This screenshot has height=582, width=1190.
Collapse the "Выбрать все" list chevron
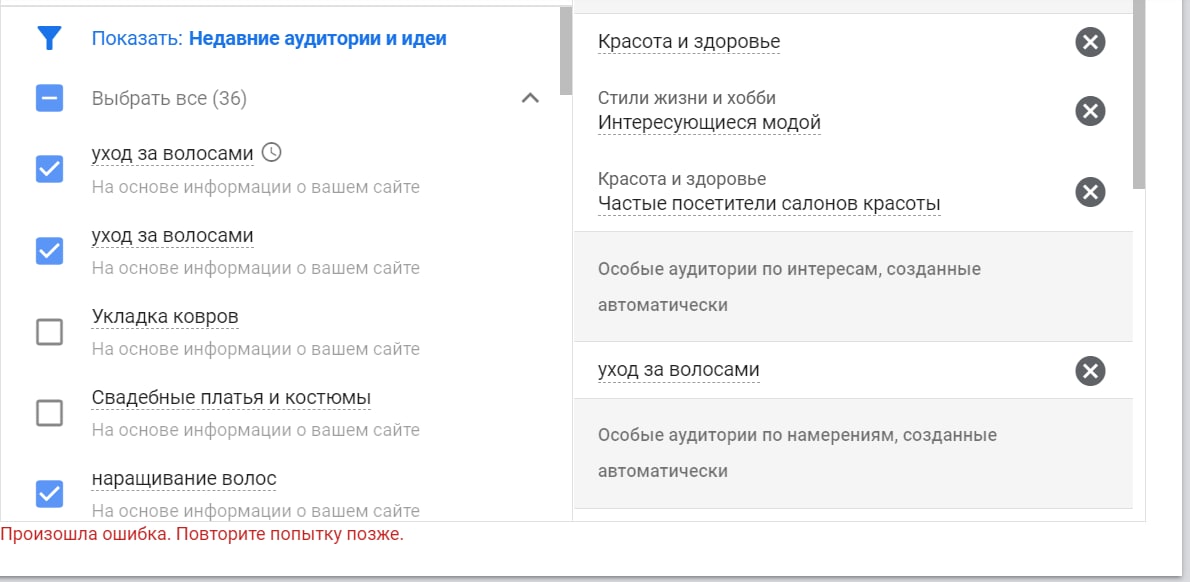click(530, 98)
